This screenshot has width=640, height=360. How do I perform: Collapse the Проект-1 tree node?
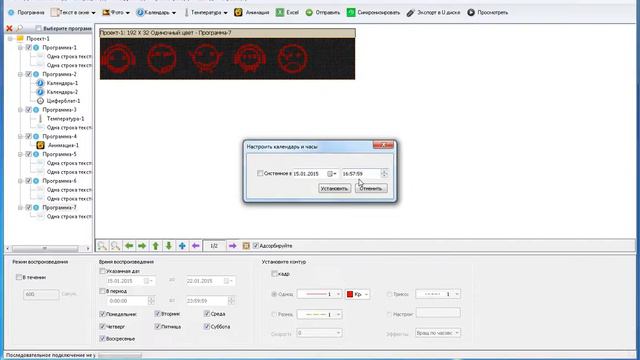pos(11,39)
